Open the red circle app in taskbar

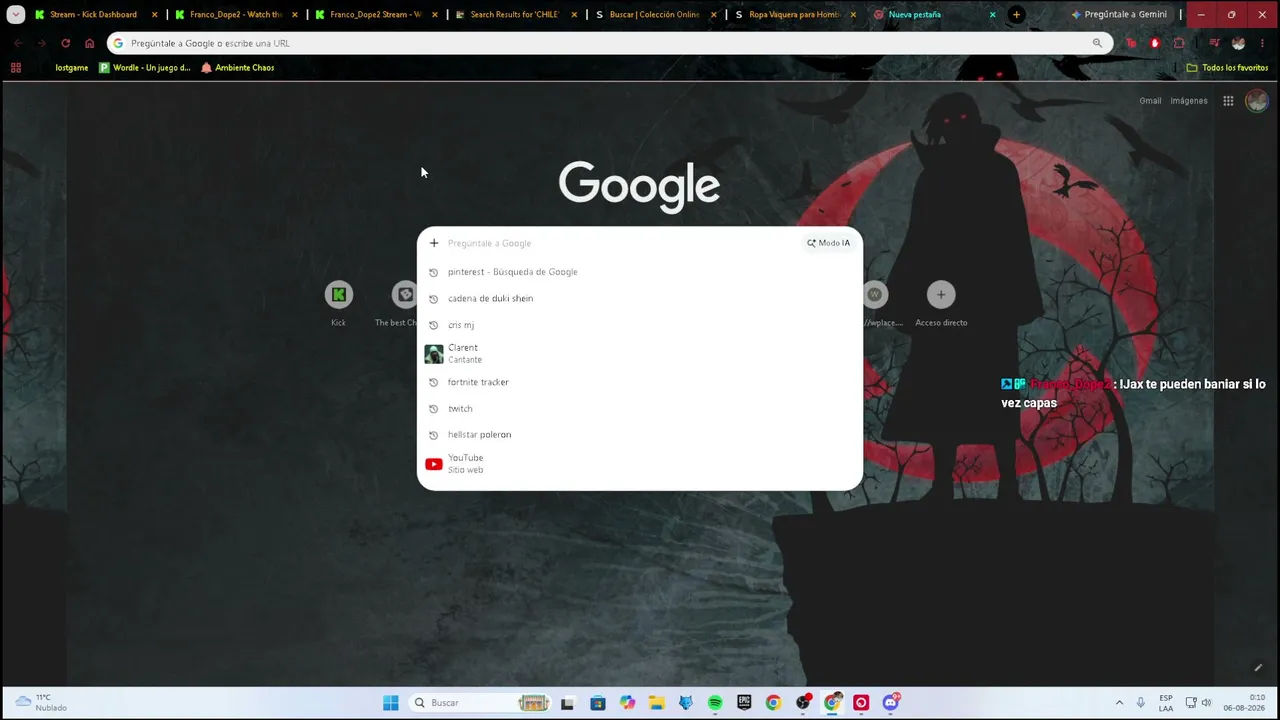861,703
